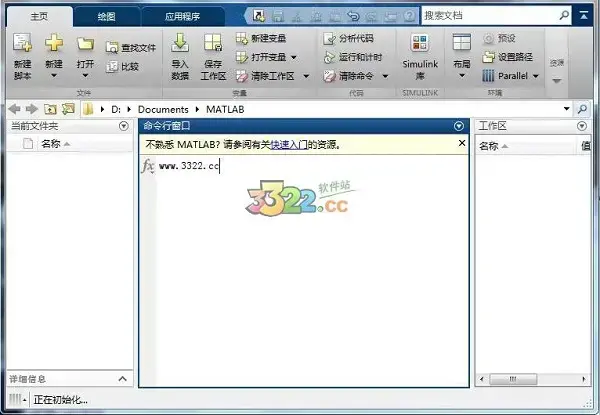
Task: Open the 打开变量 dropdown arrow
Action: coord(294,57)
